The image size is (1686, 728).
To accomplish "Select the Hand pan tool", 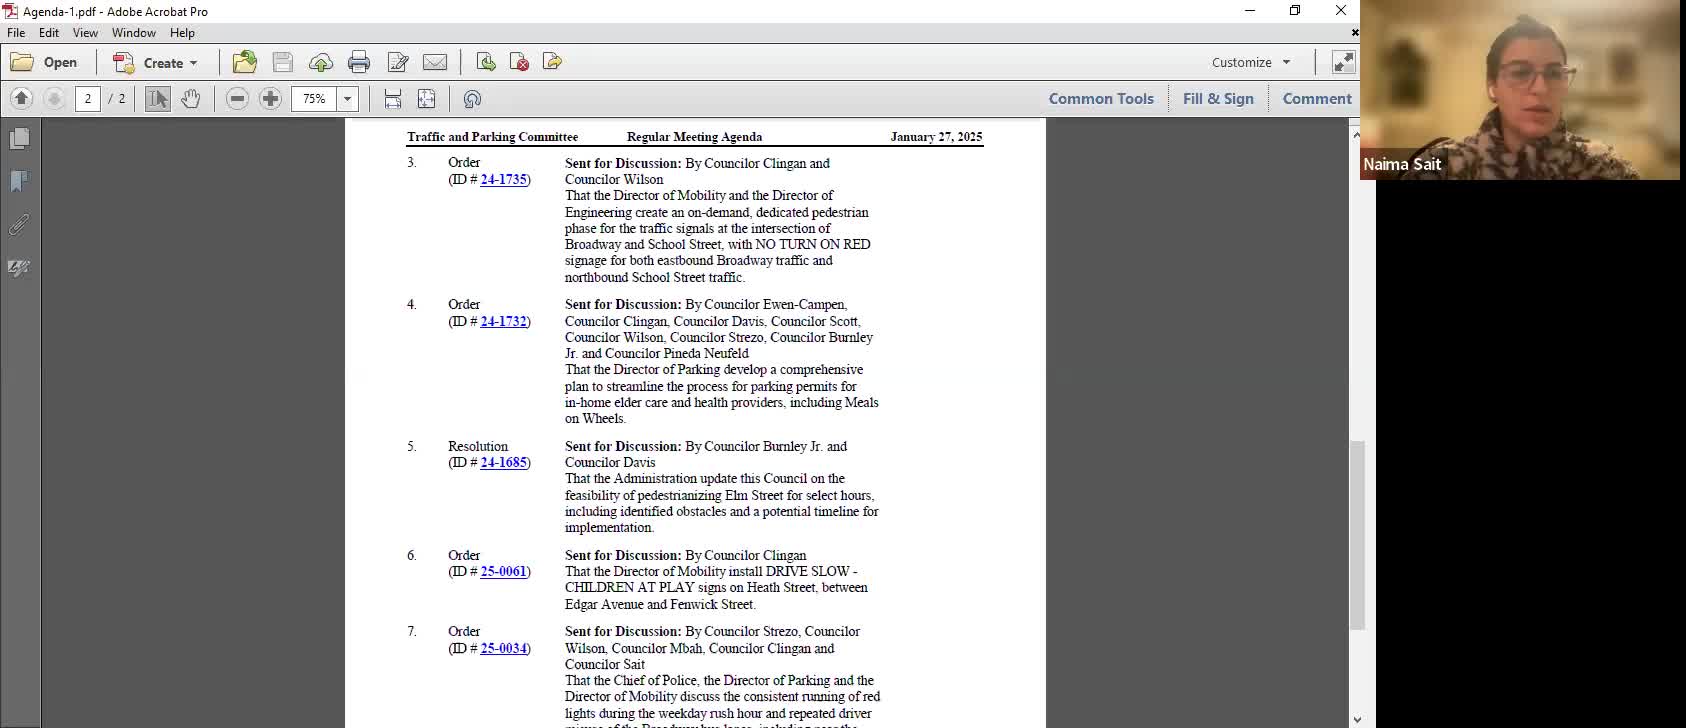I will click(x=191, y=99).
